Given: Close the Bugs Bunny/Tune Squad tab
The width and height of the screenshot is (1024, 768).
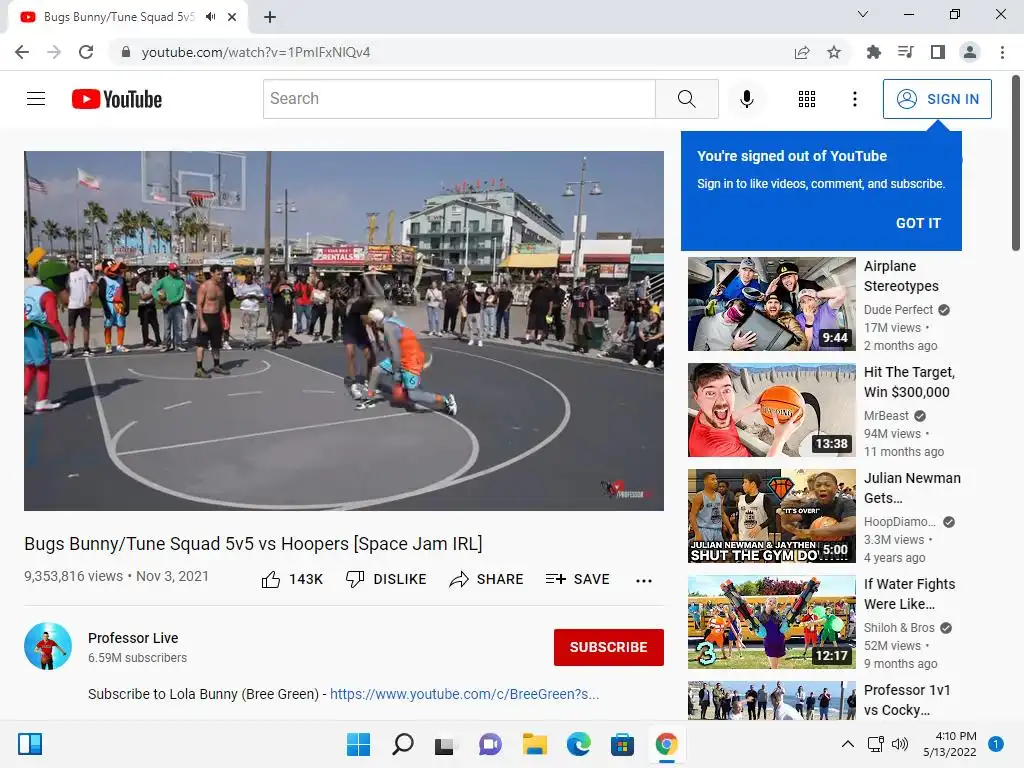Looking at the screenshot, I should click(x=232, y=17).
